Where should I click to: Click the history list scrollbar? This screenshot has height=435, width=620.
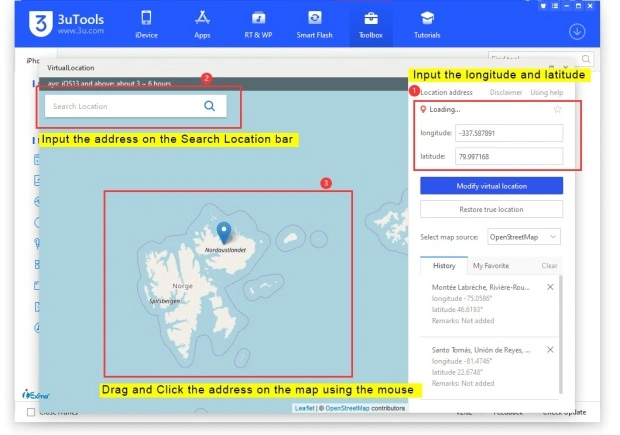coord(561,335)
